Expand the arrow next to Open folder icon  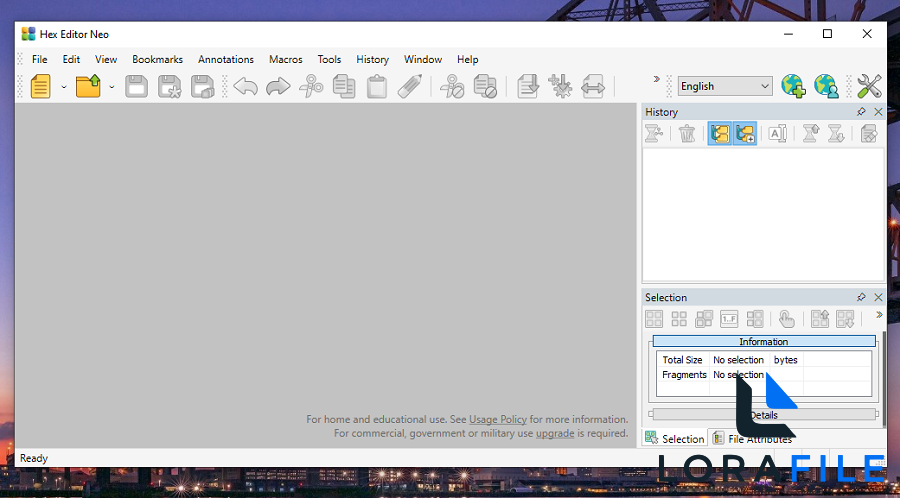[x=111, y=87]
